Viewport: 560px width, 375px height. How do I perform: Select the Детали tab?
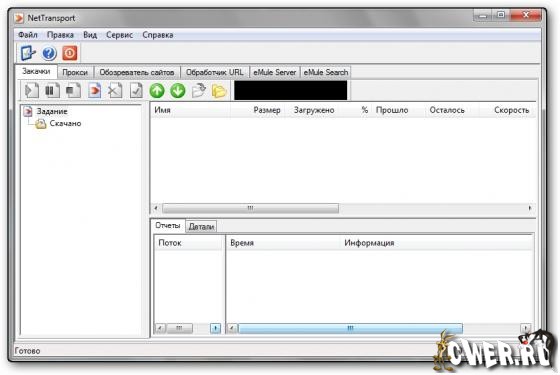tap(201, 226)
